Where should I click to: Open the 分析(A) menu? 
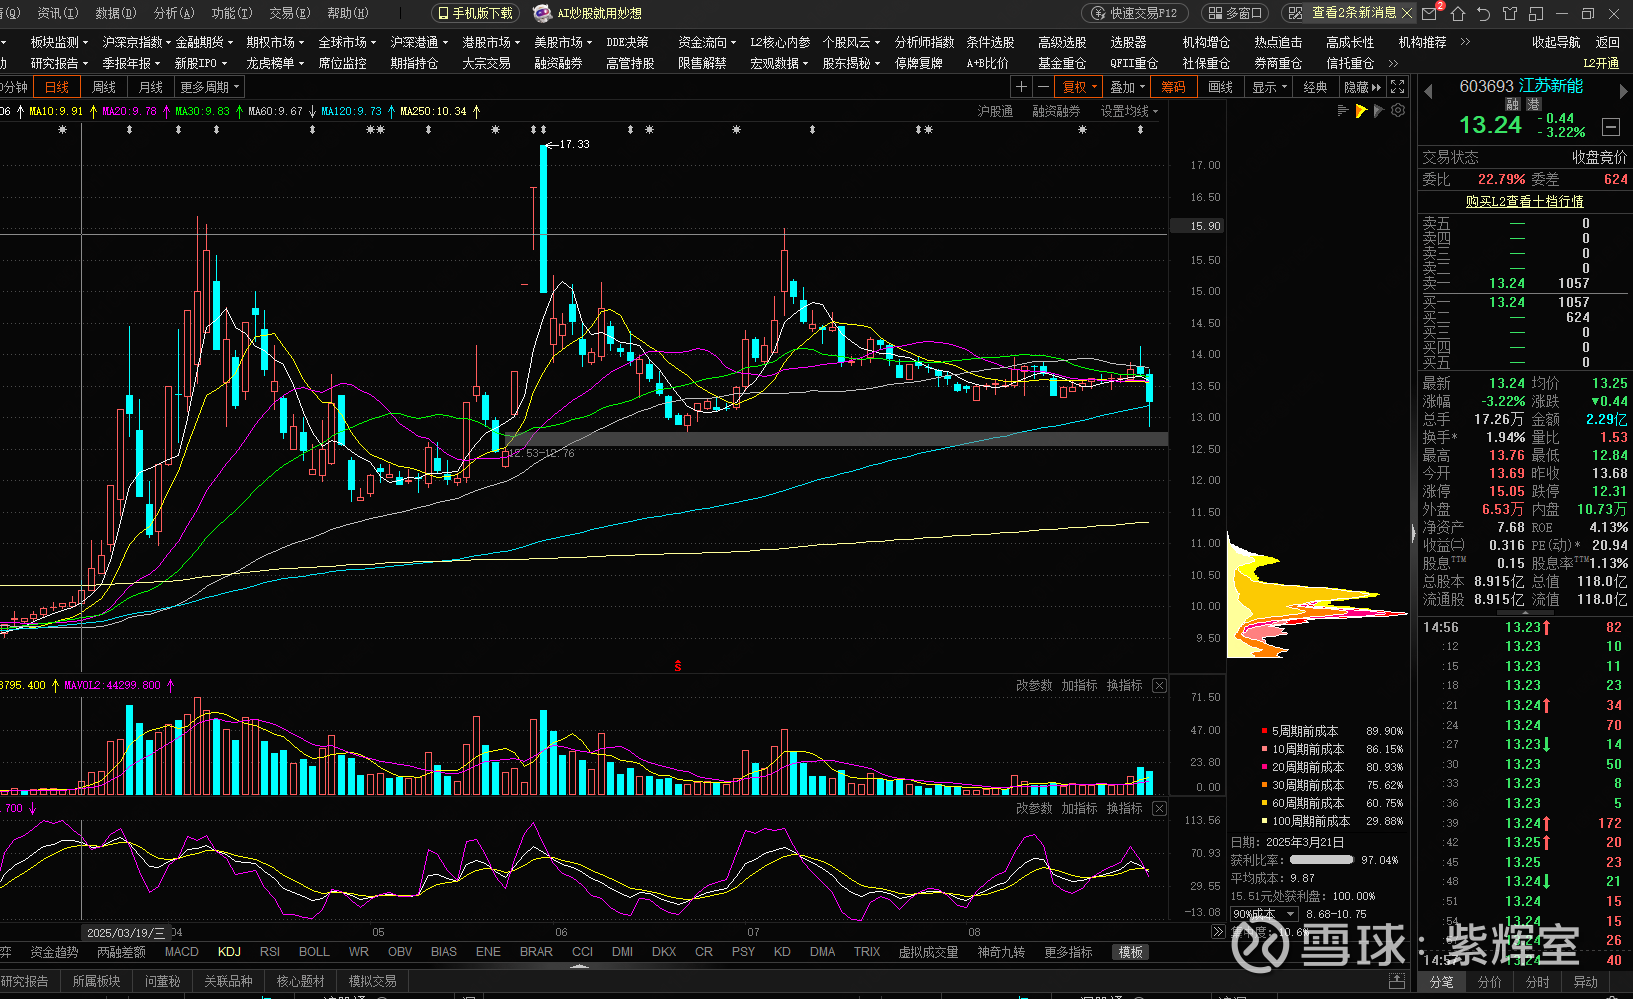(x=174, y=13)
